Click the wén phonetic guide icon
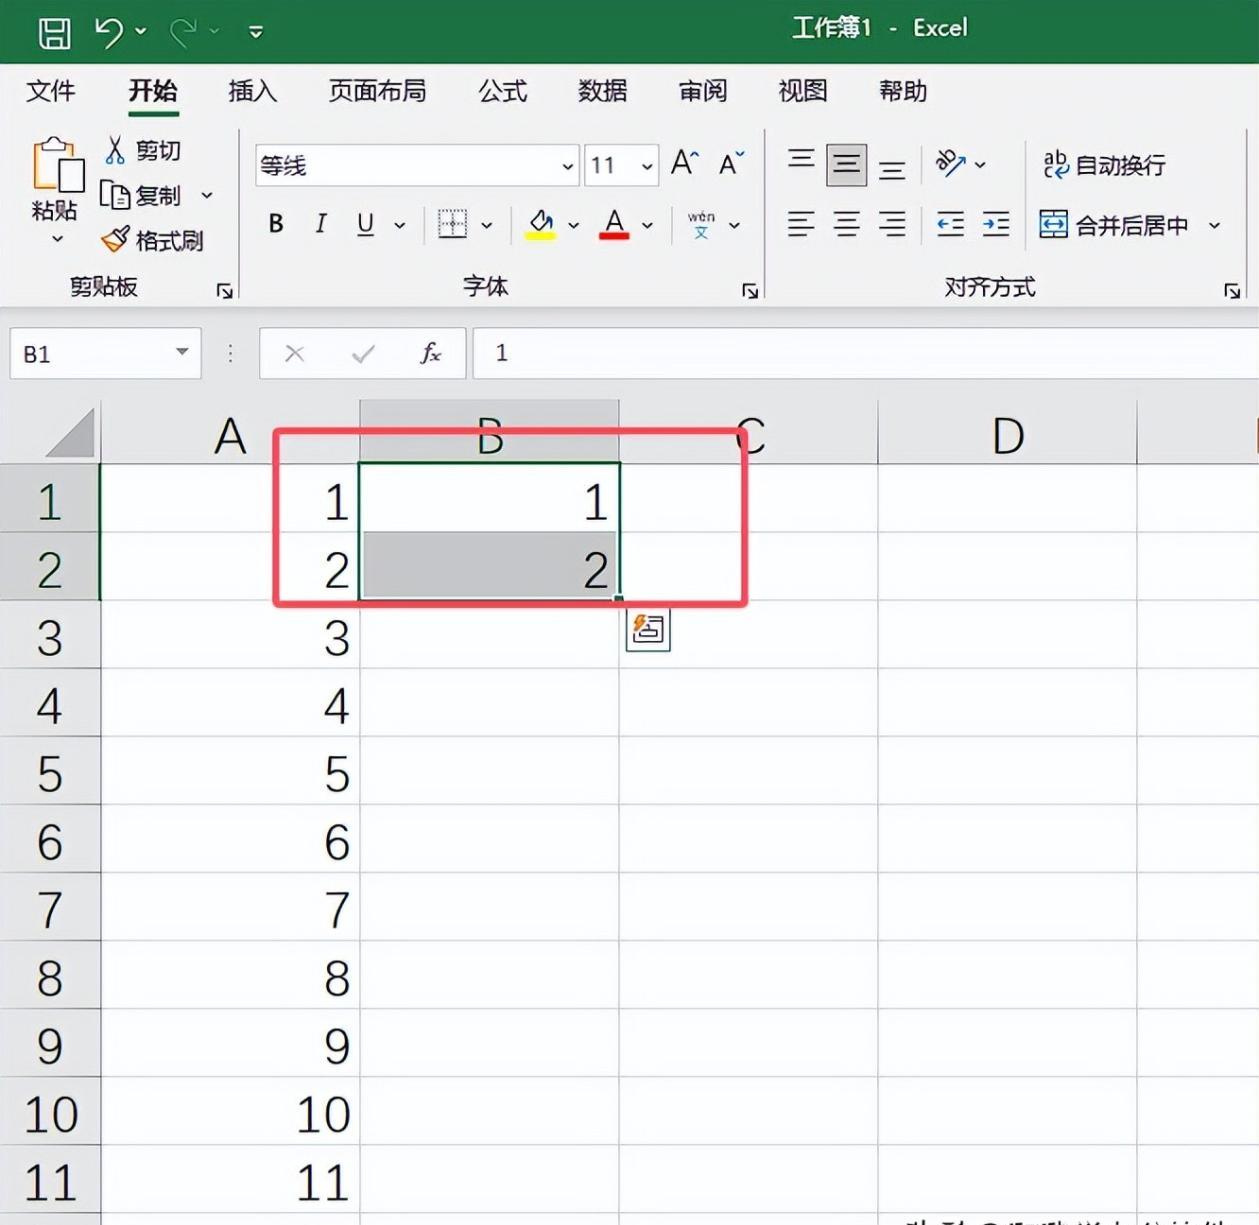The height and width of the screenshot is (1225, 1259). [x=701, y=224]
